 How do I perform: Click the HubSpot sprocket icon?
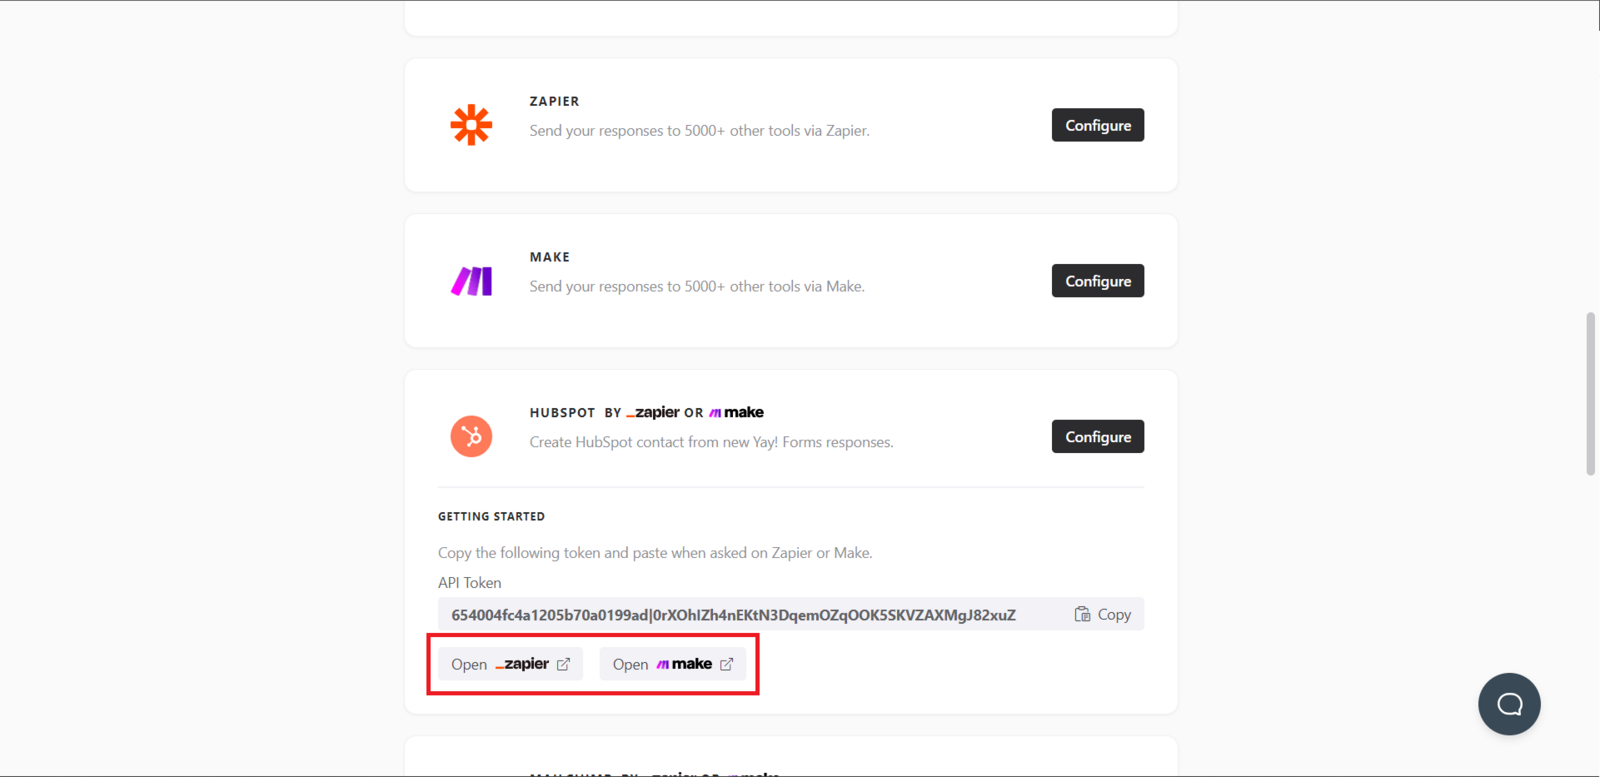coord(471,437)
